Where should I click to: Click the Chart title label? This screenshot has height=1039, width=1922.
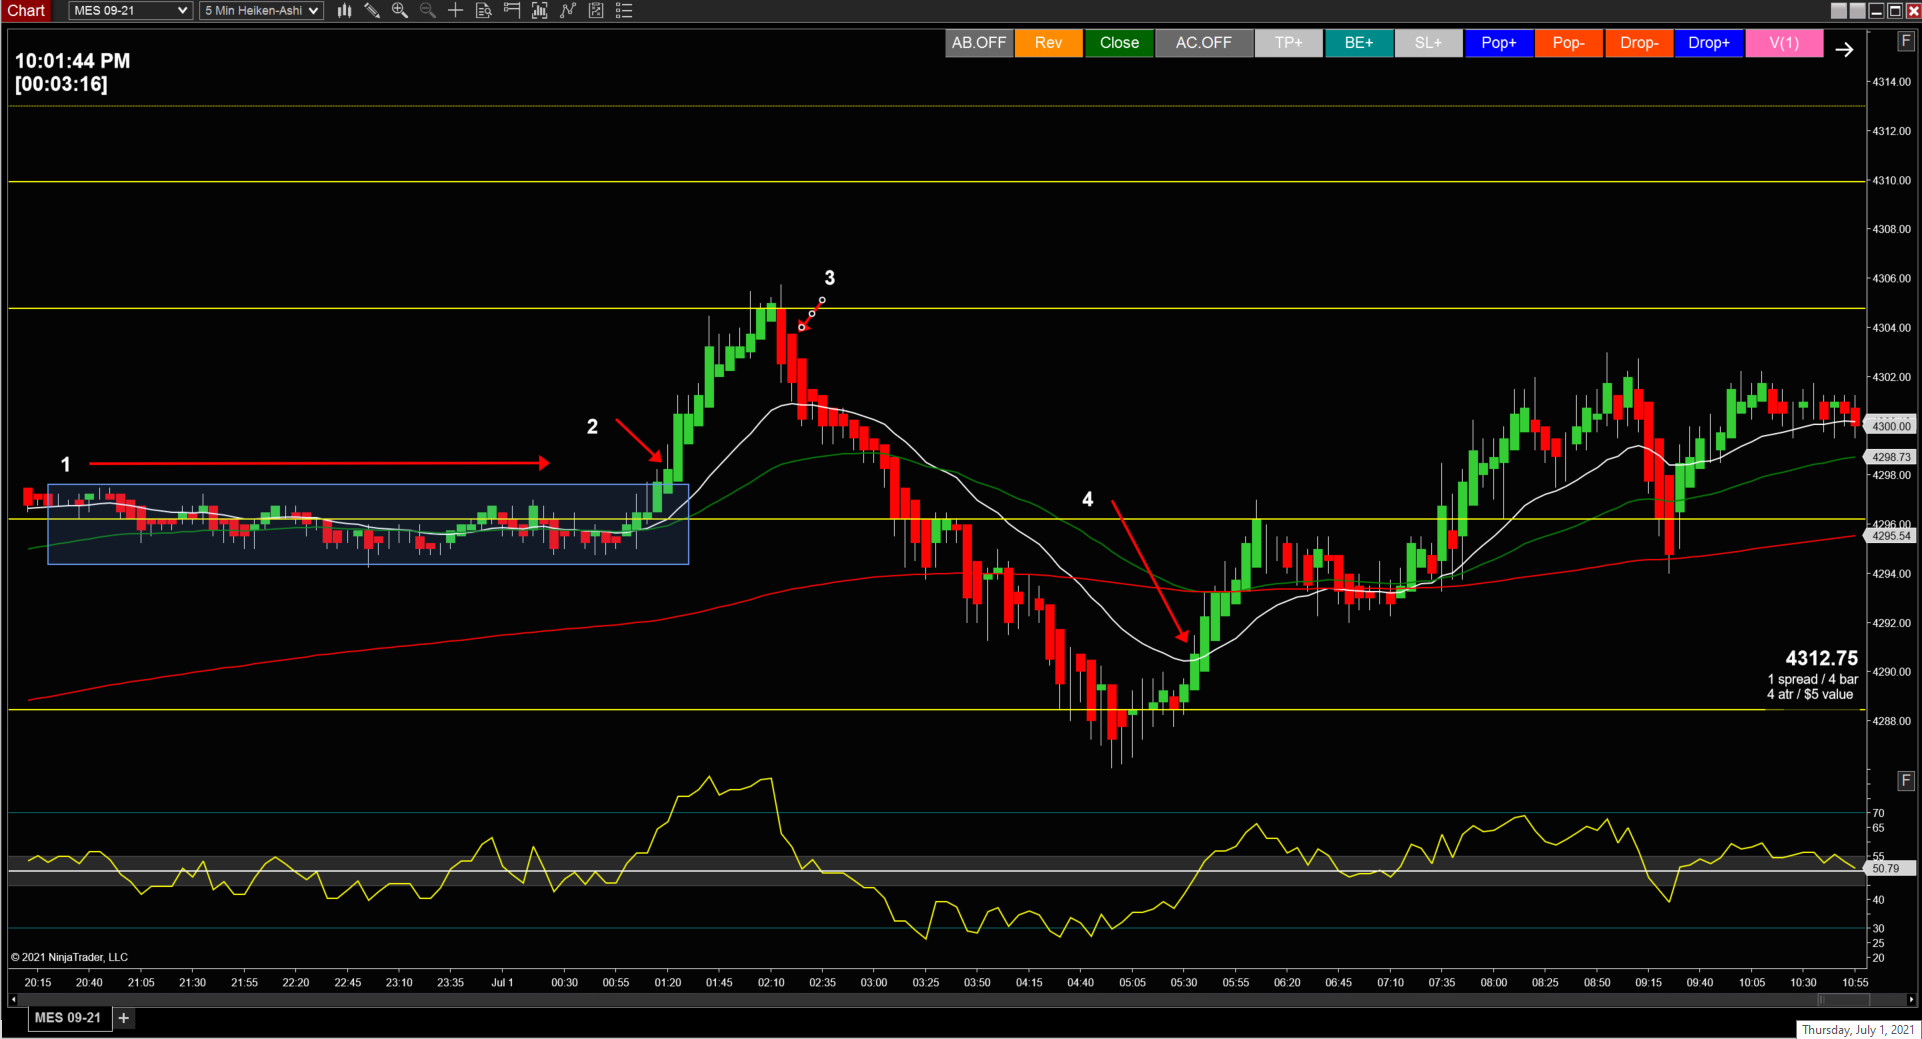click(x=26, y=10)
